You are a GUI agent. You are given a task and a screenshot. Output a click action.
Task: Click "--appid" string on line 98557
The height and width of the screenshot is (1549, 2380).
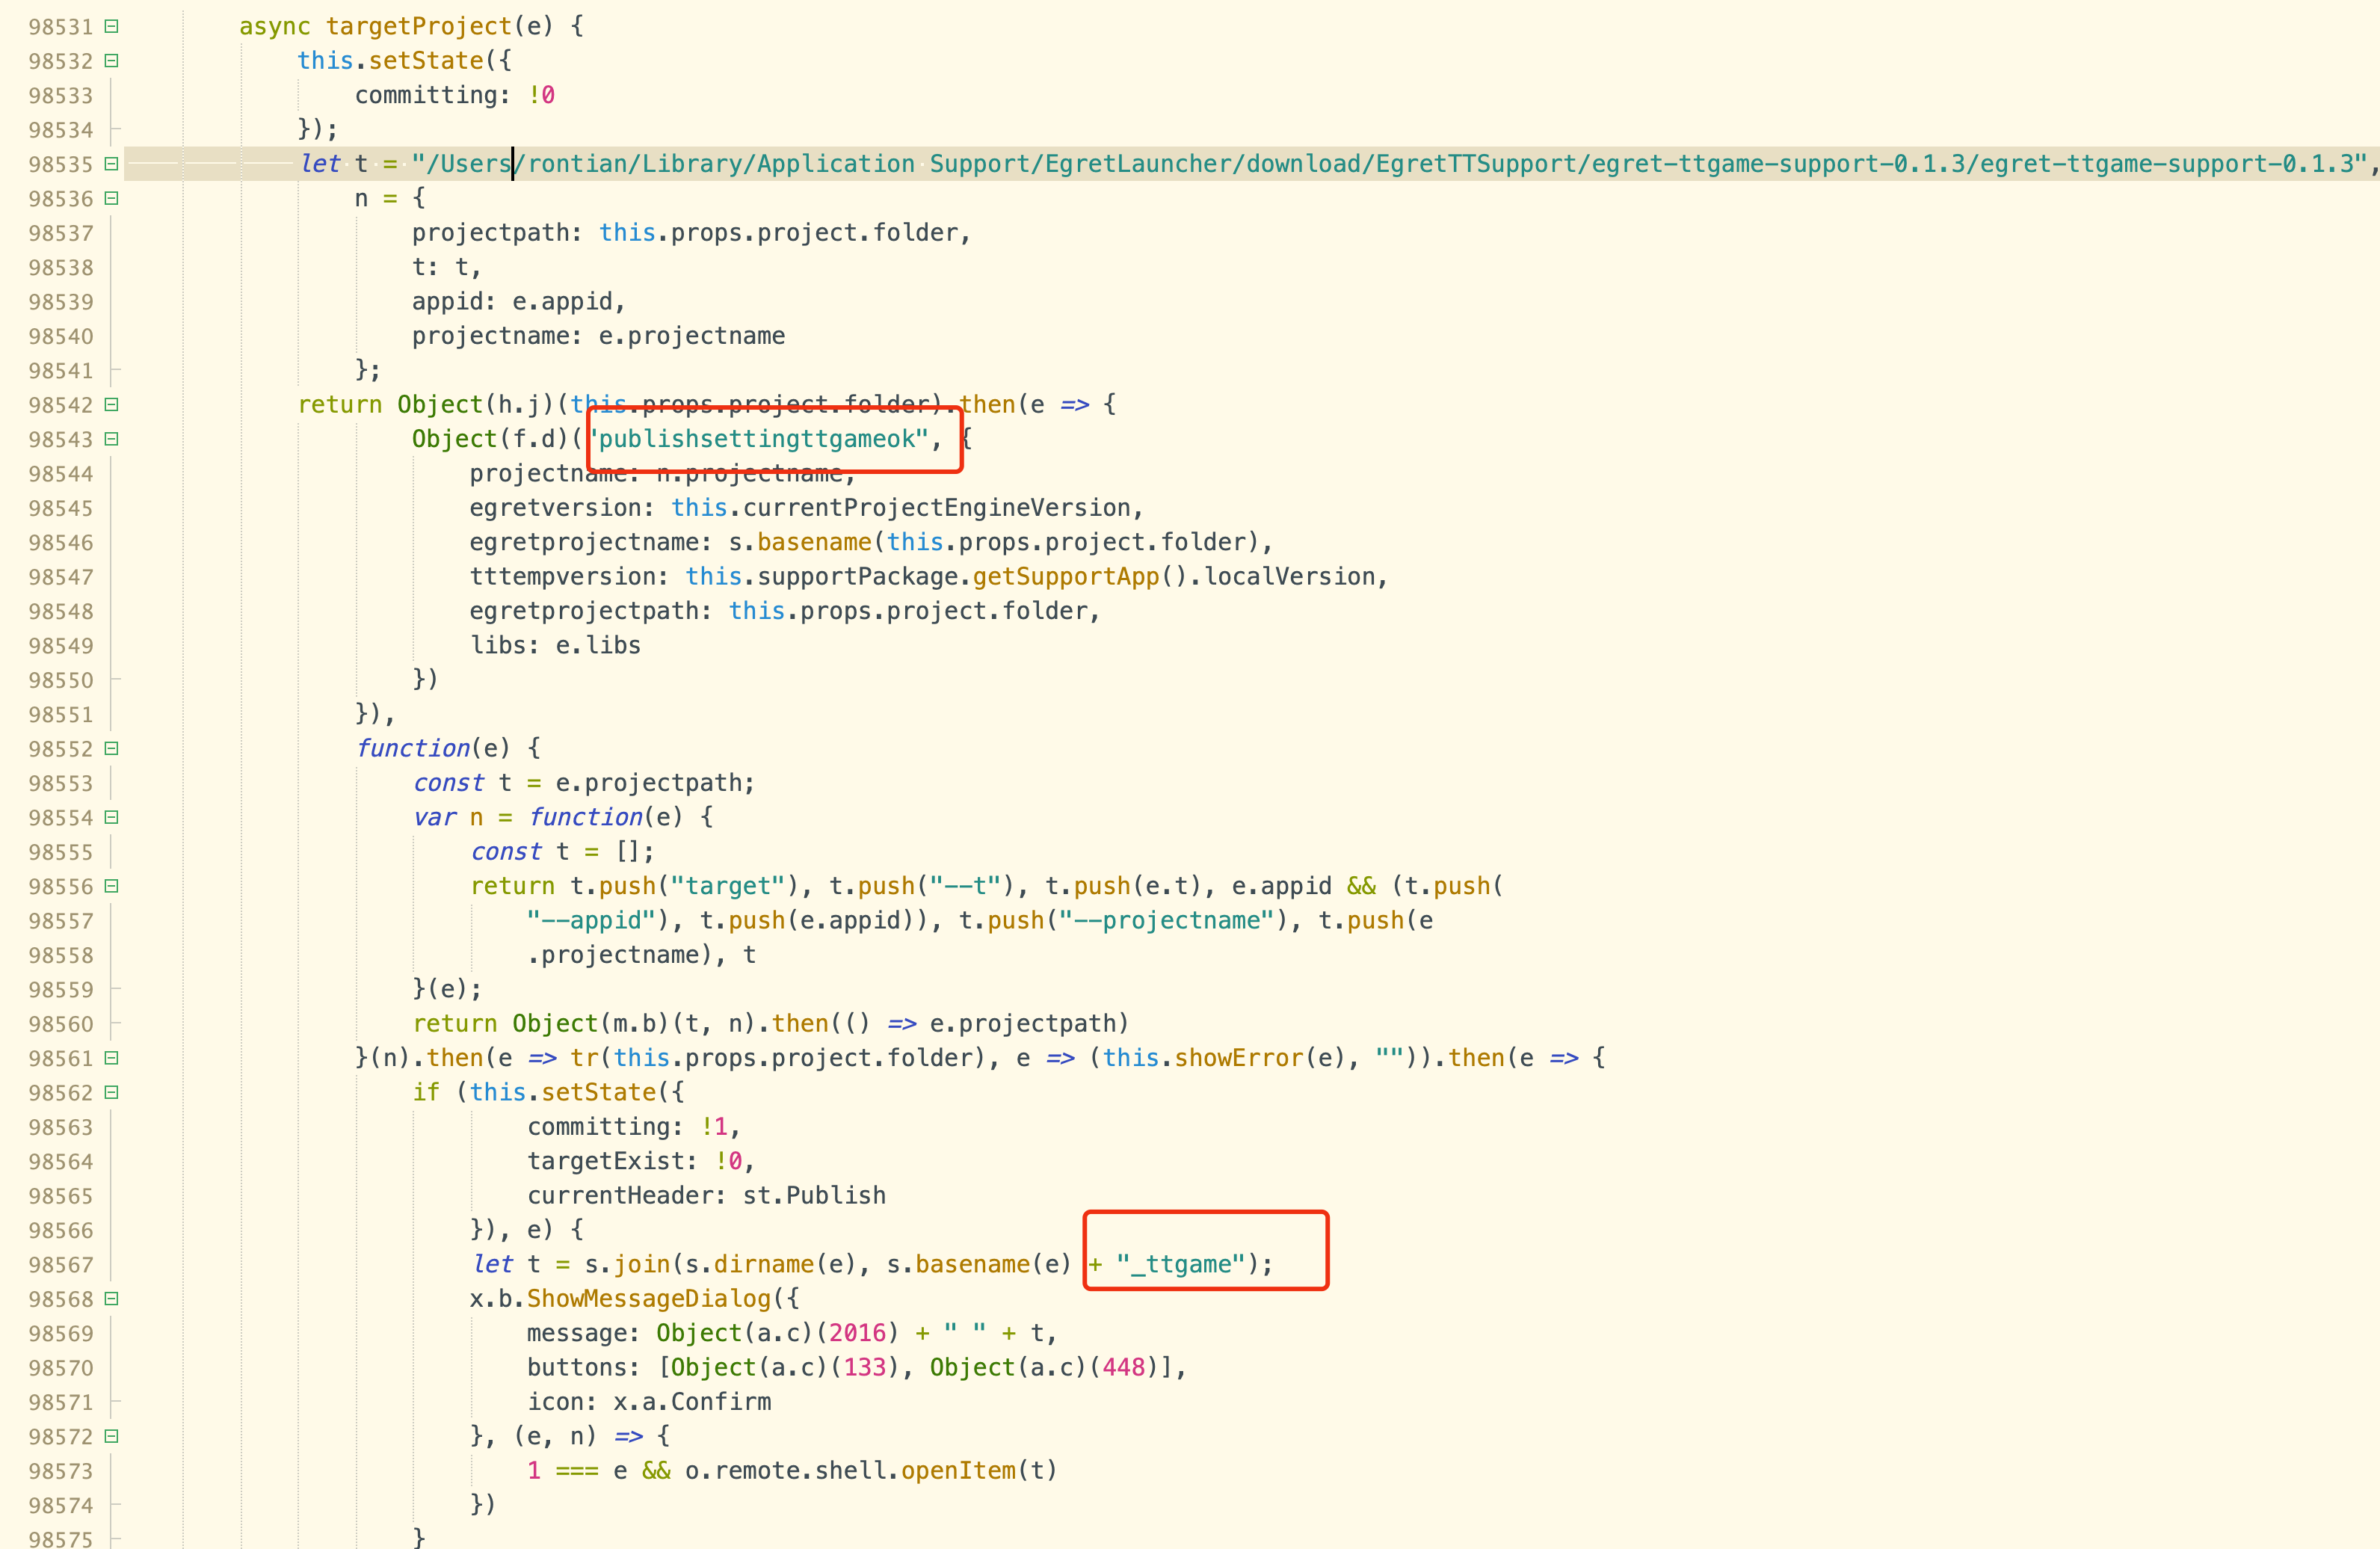[591, 920]
